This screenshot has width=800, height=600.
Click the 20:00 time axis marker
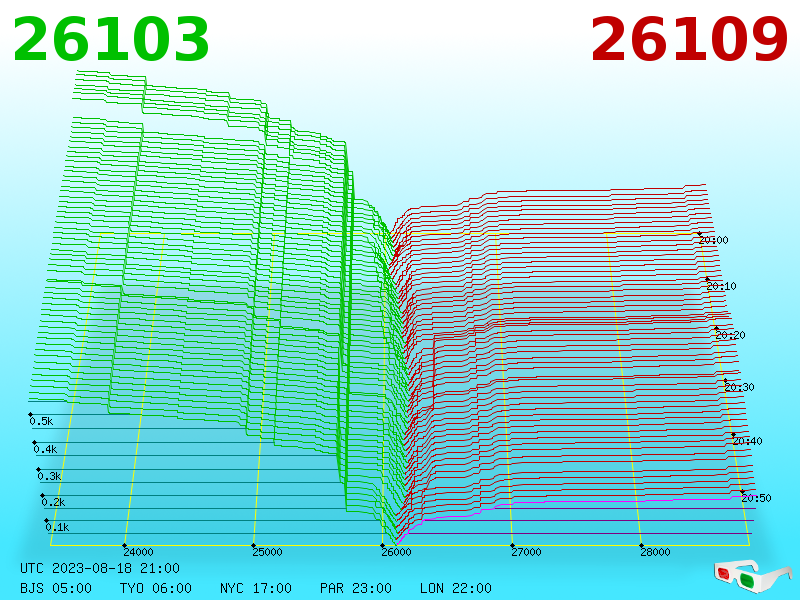pyautogui.click(x=714, y=240)
